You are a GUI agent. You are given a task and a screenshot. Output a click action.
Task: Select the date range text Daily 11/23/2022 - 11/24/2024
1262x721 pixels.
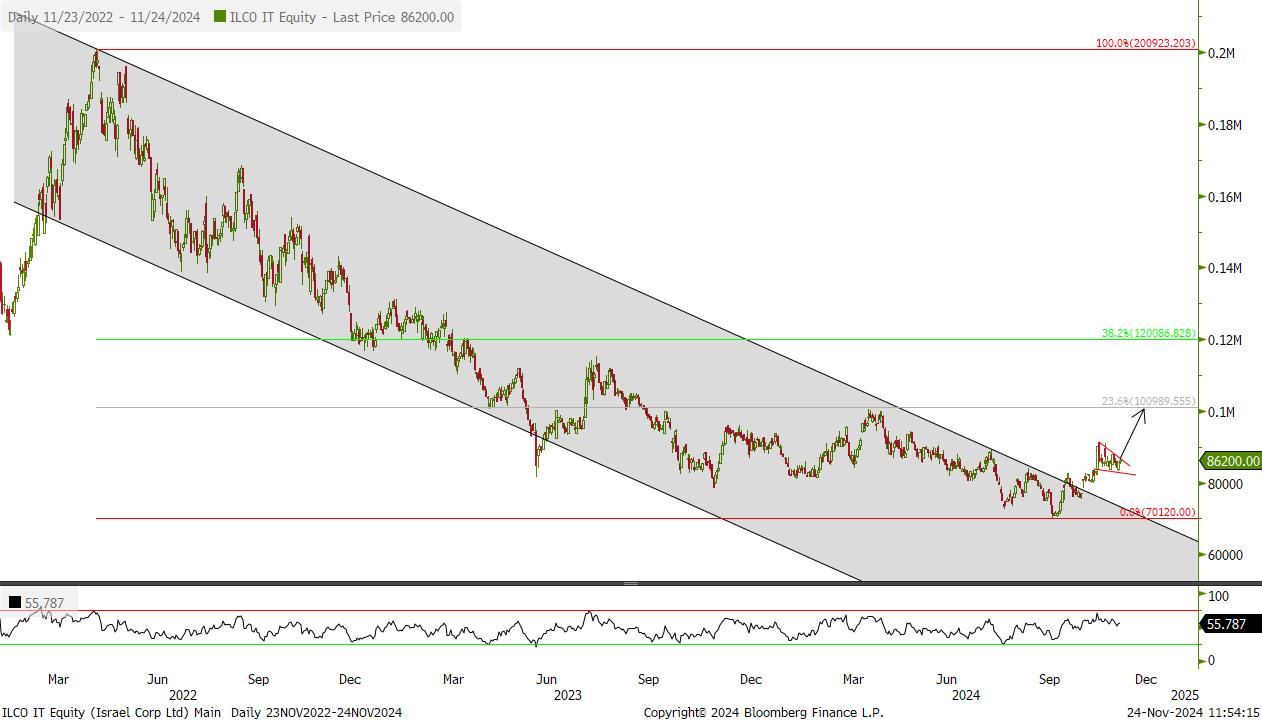coord(105,17)
